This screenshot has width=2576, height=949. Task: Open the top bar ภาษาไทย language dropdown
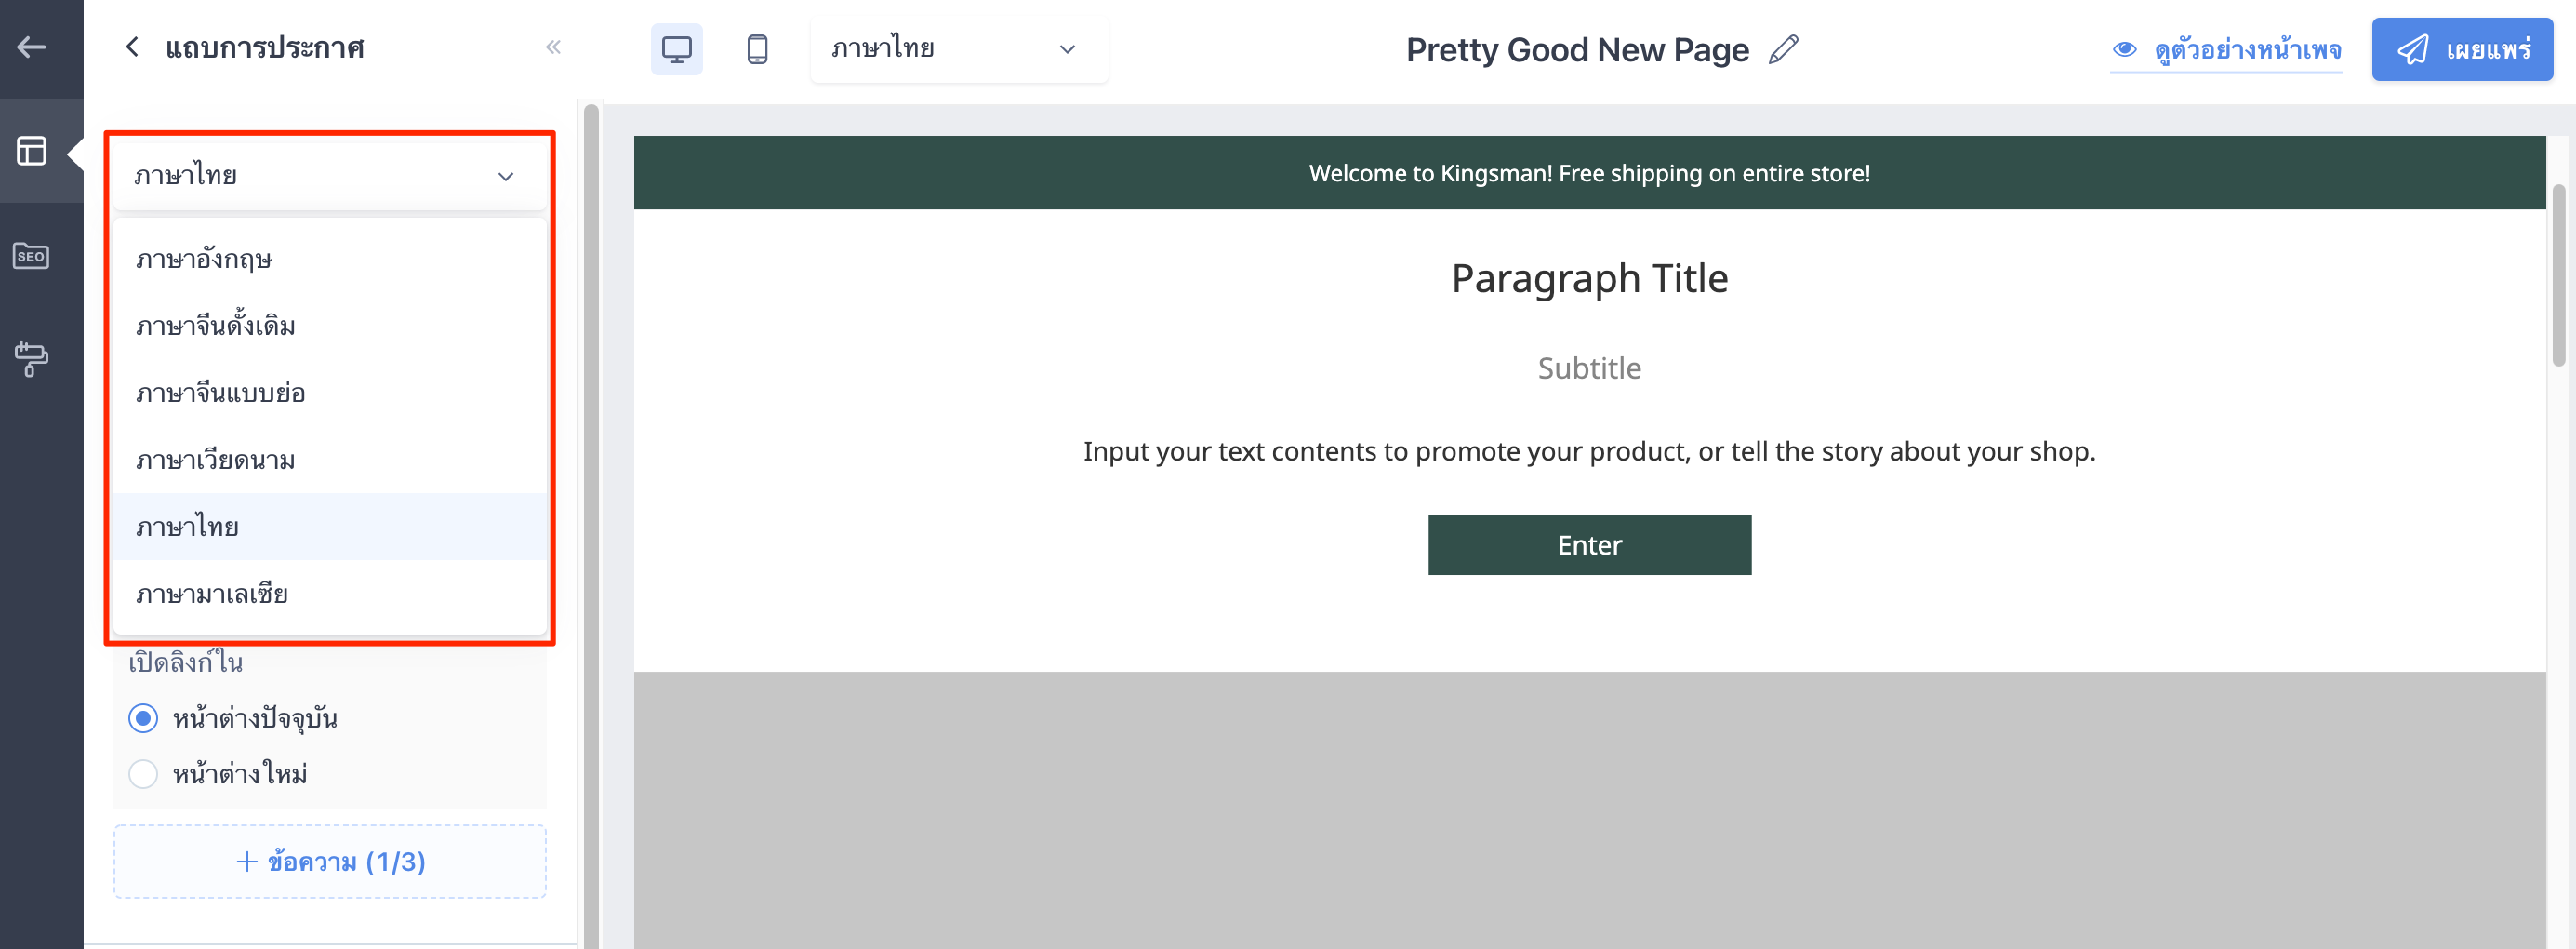[959, 49]
